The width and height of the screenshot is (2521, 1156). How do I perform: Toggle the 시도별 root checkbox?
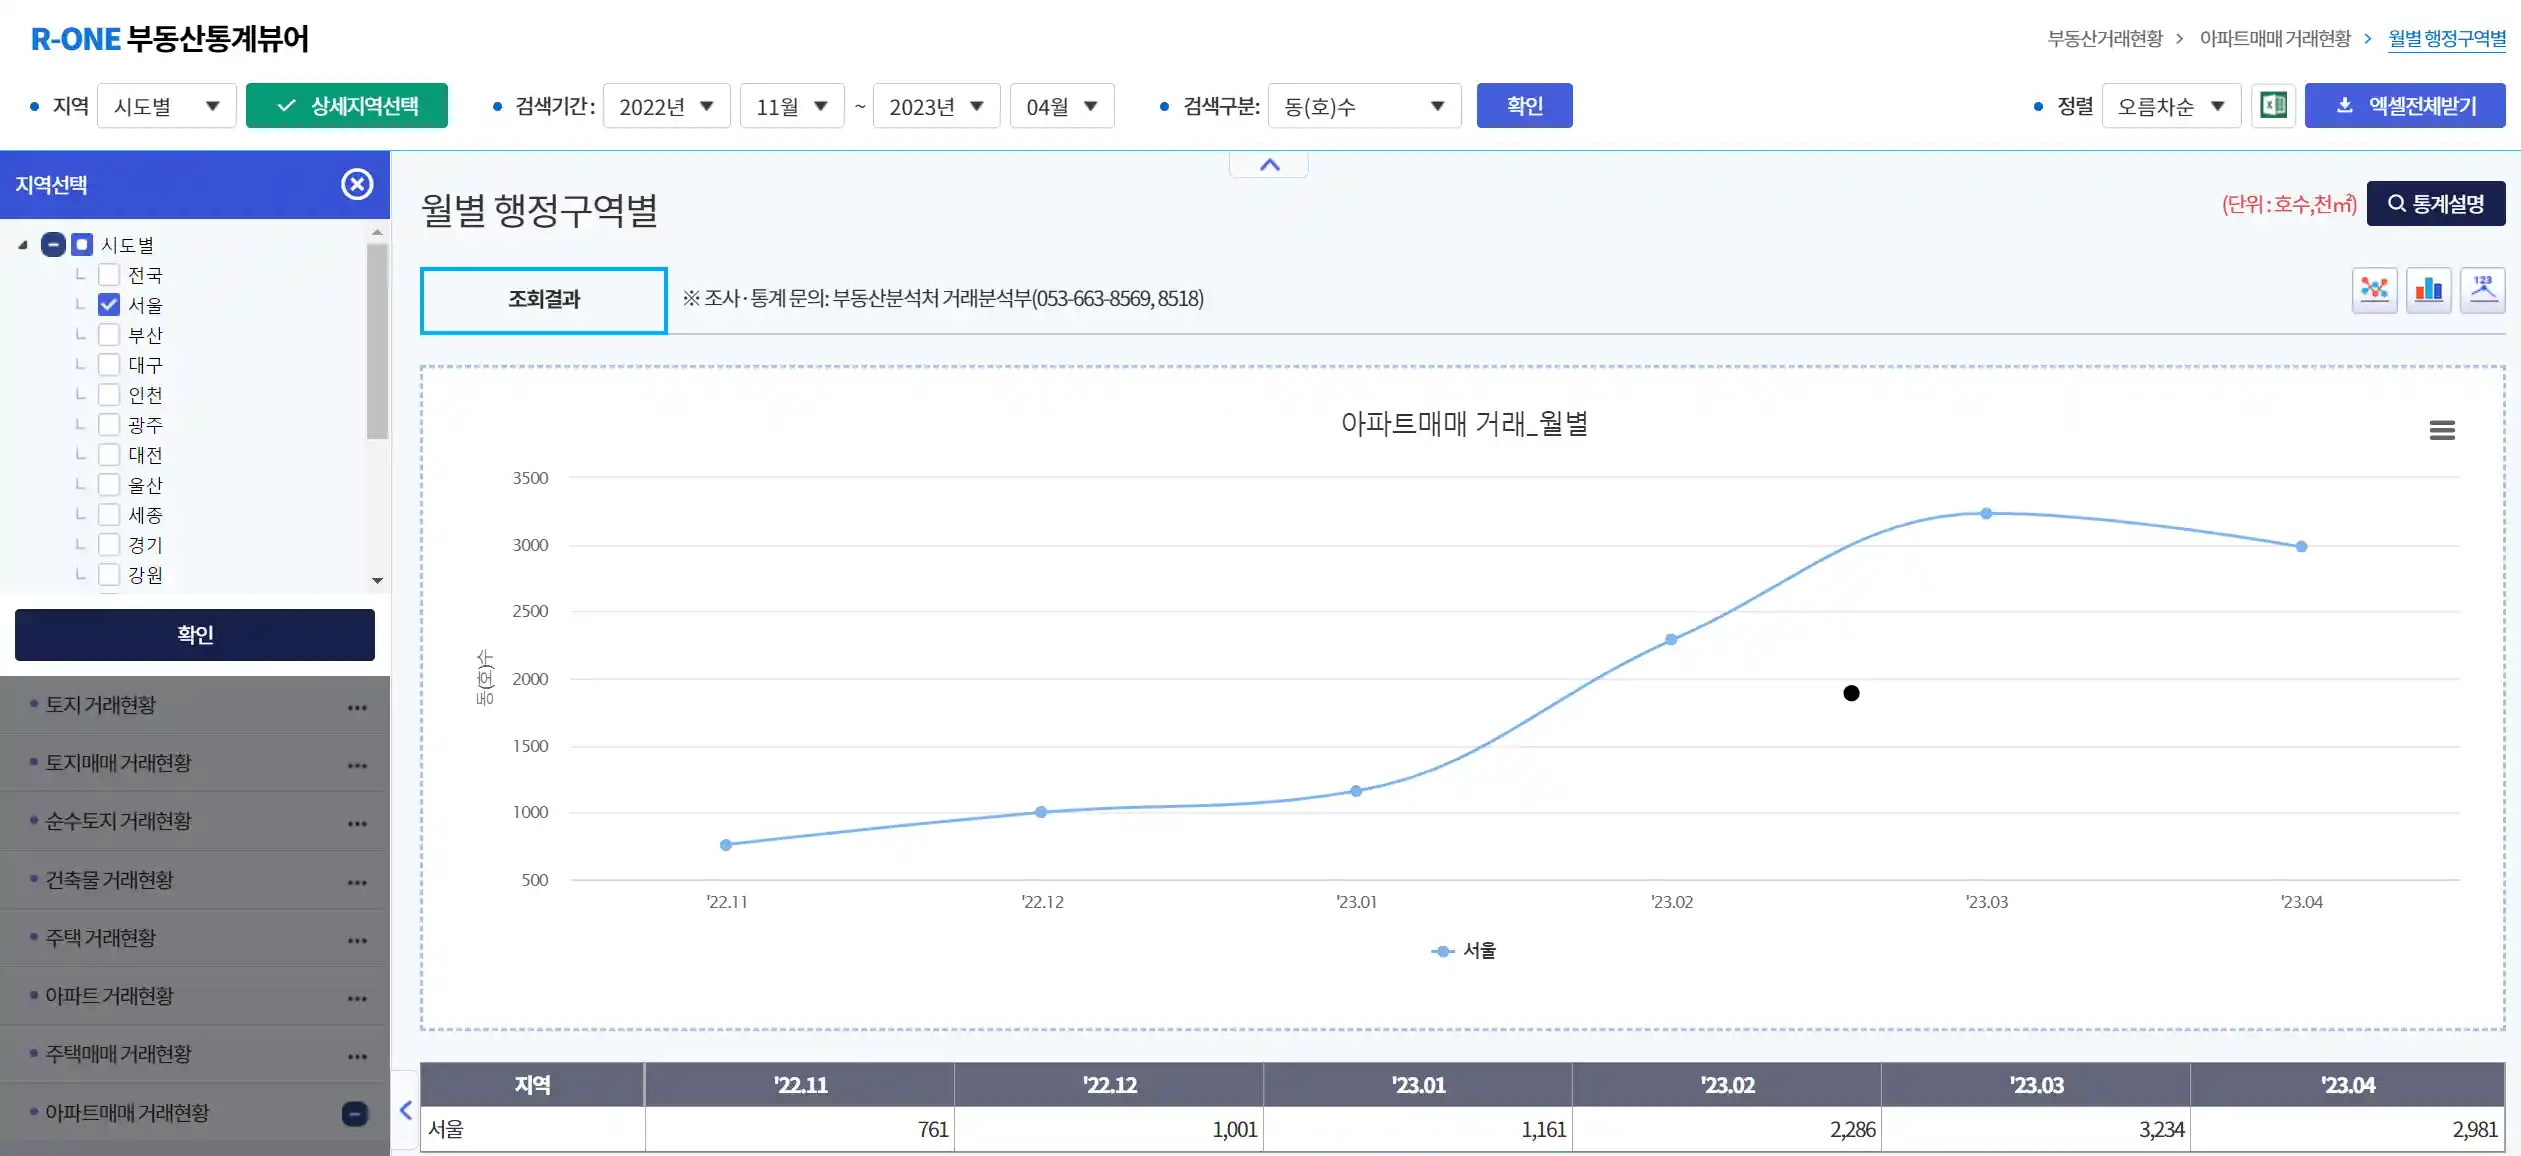(82, 245)
